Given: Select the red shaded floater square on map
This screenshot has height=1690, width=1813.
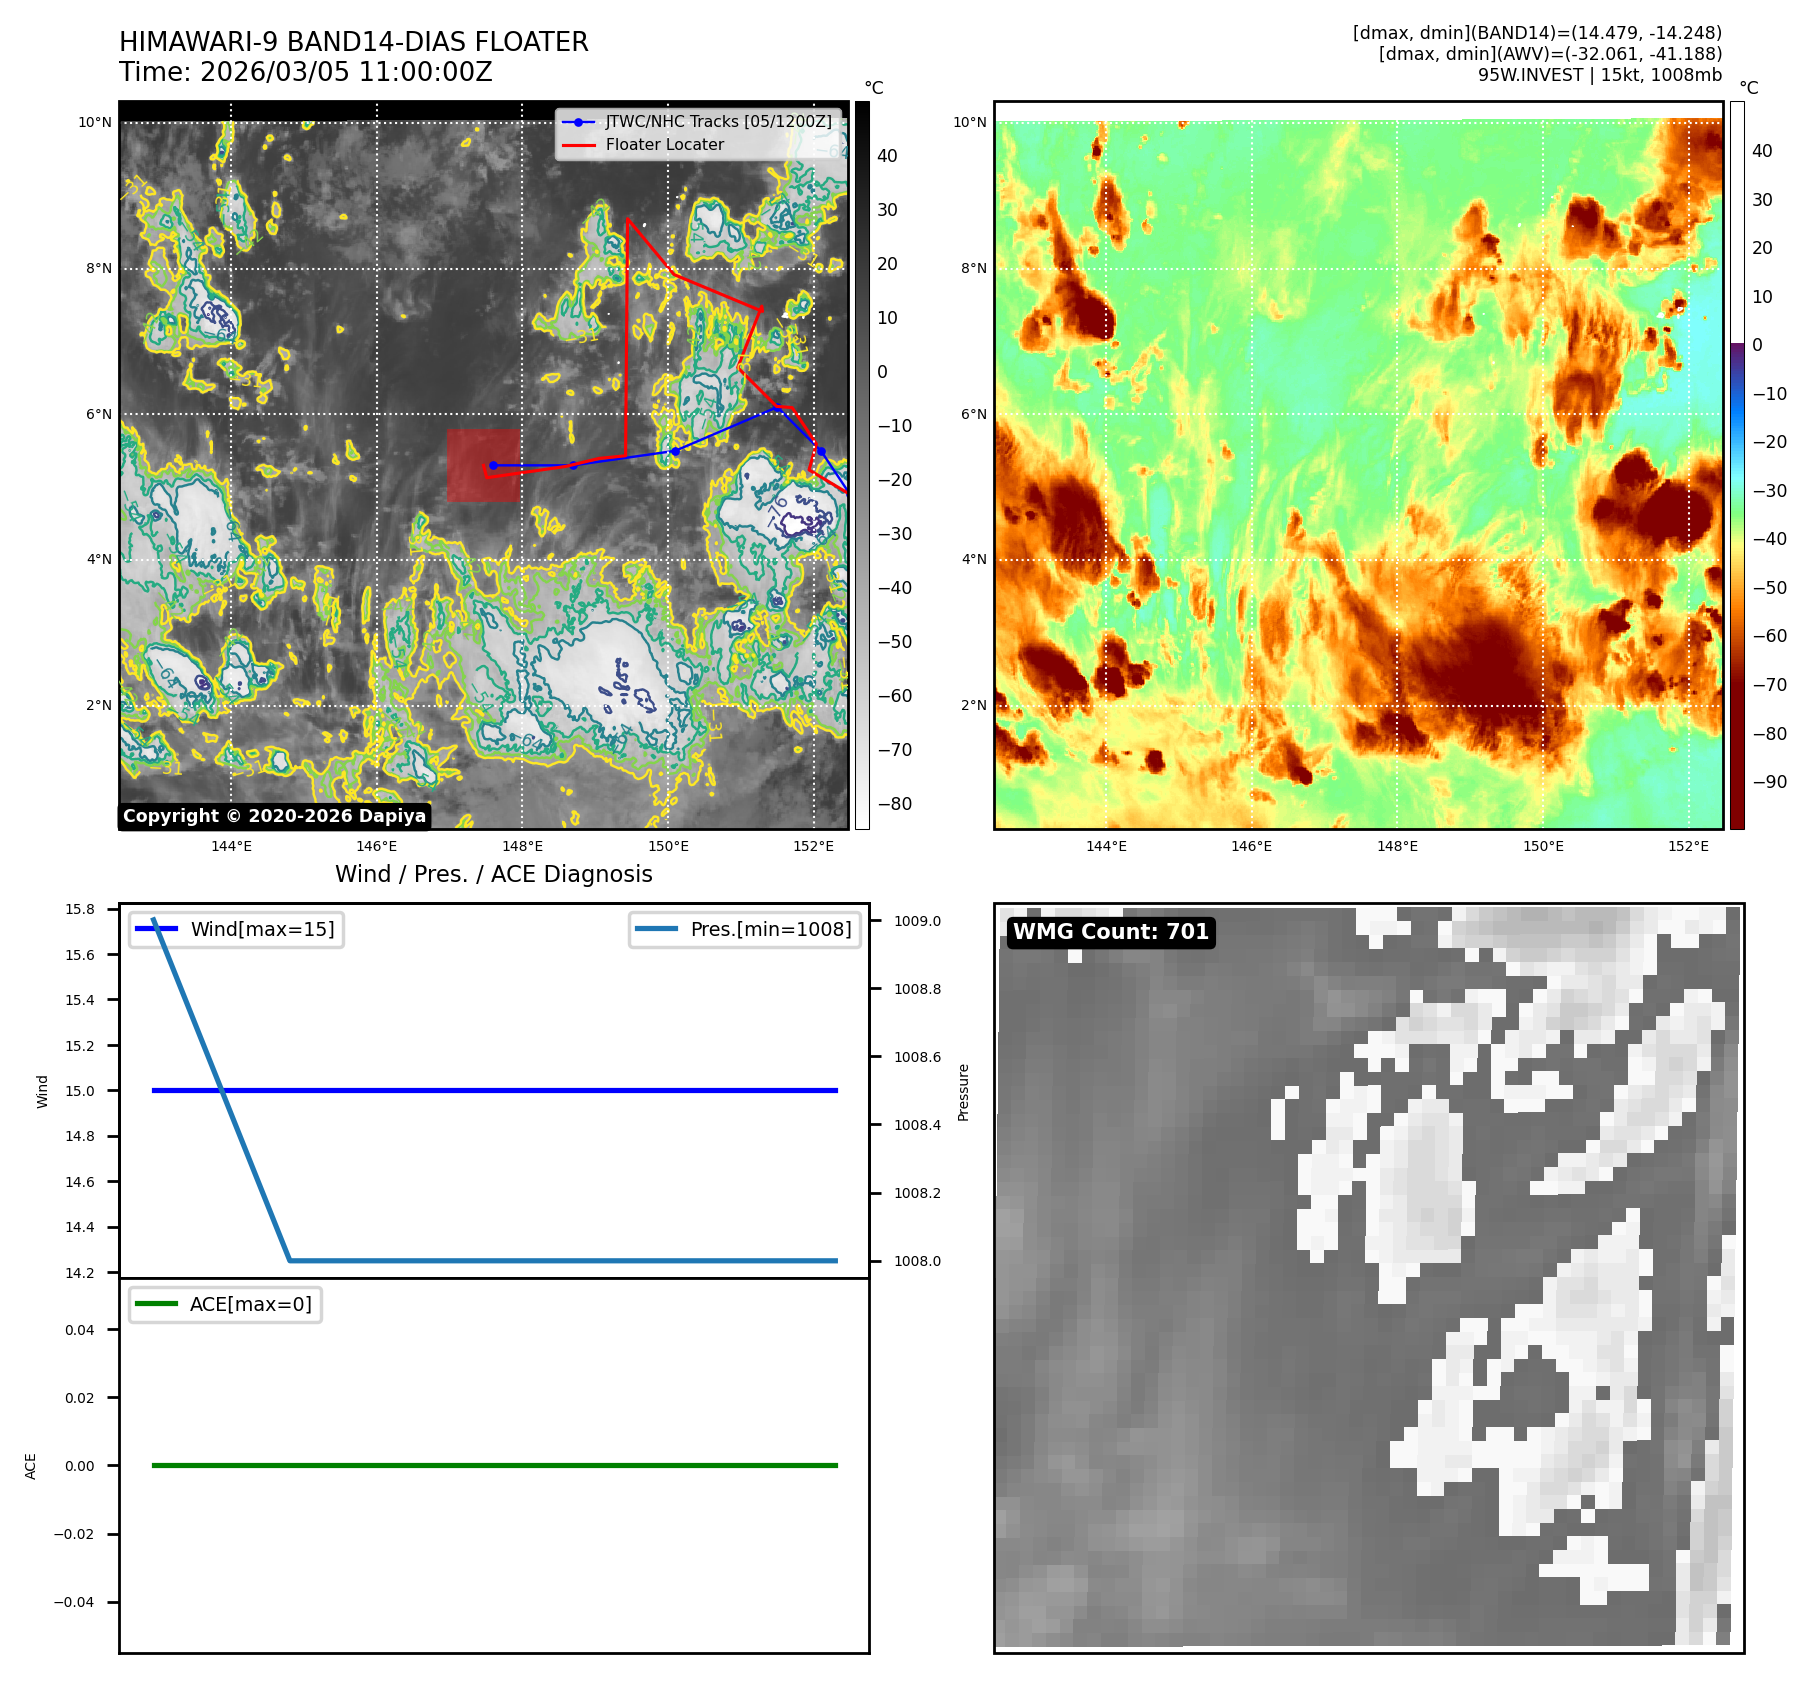Looking at the screenshot, I should (x=483, y=465).
